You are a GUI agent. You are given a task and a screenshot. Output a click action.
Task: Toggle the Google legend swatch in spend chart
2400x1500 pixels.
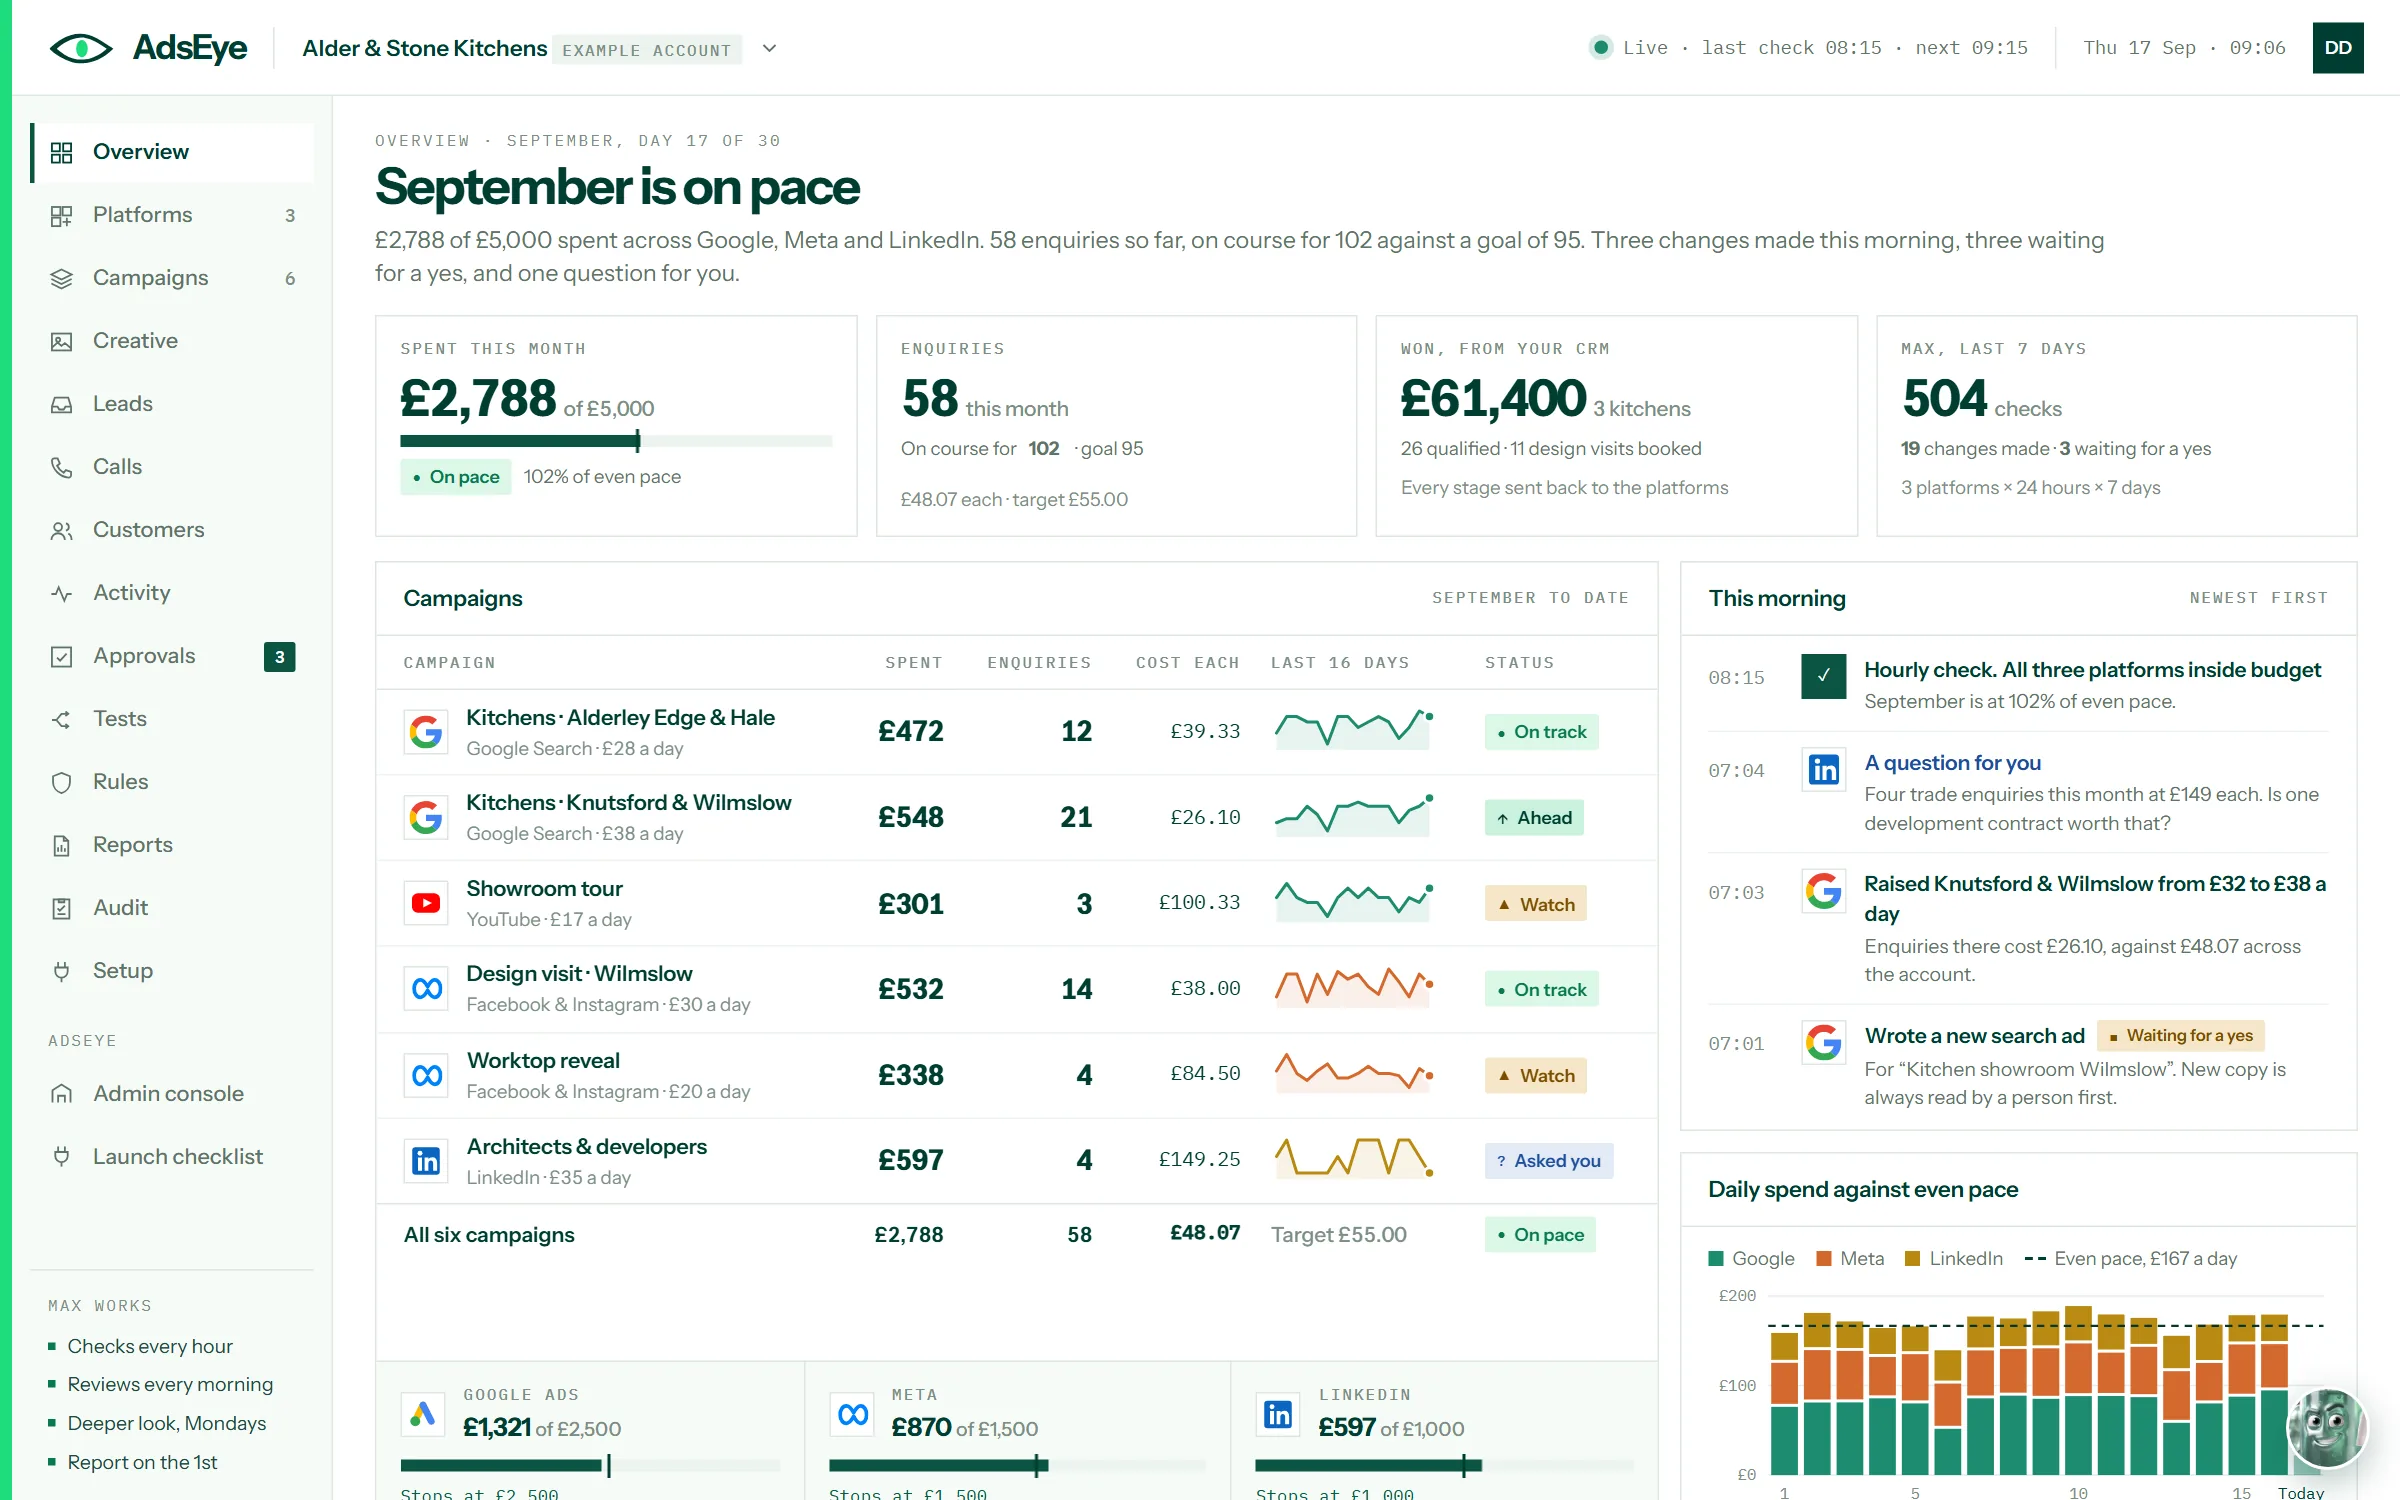[1716, 1258]
